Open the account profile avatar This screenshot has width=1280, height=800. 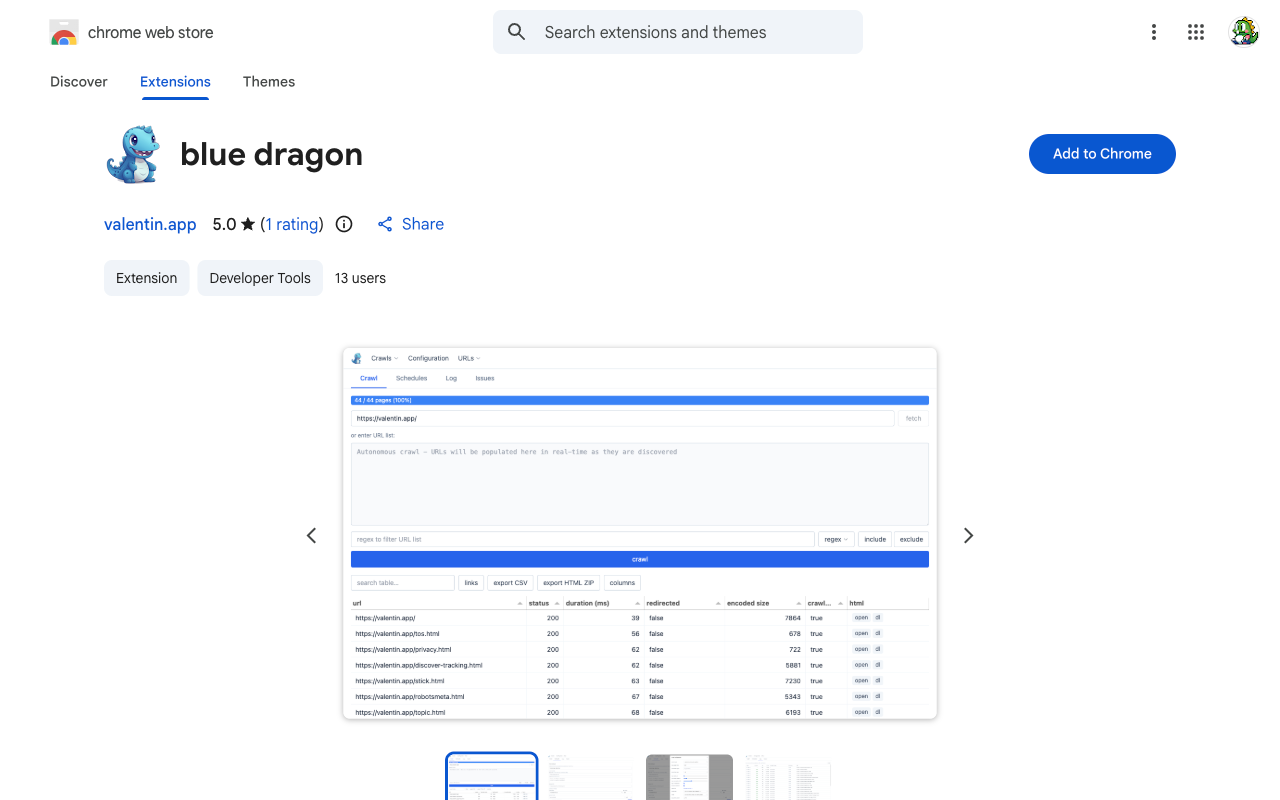coord(1243,32)
